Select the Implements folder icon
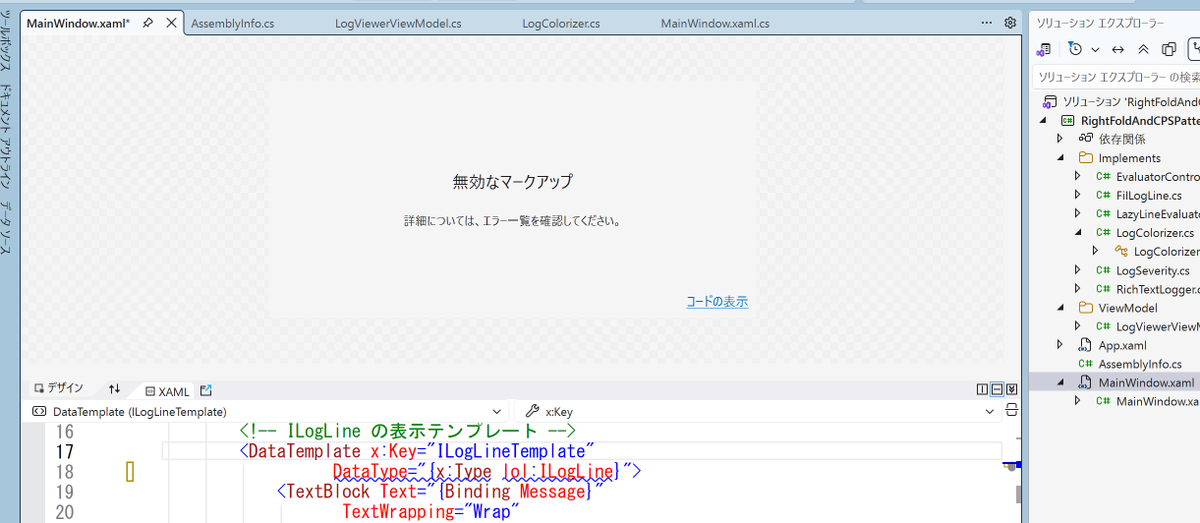Viewport: 1200px width, 523px height. click(x=1086, y=158)
